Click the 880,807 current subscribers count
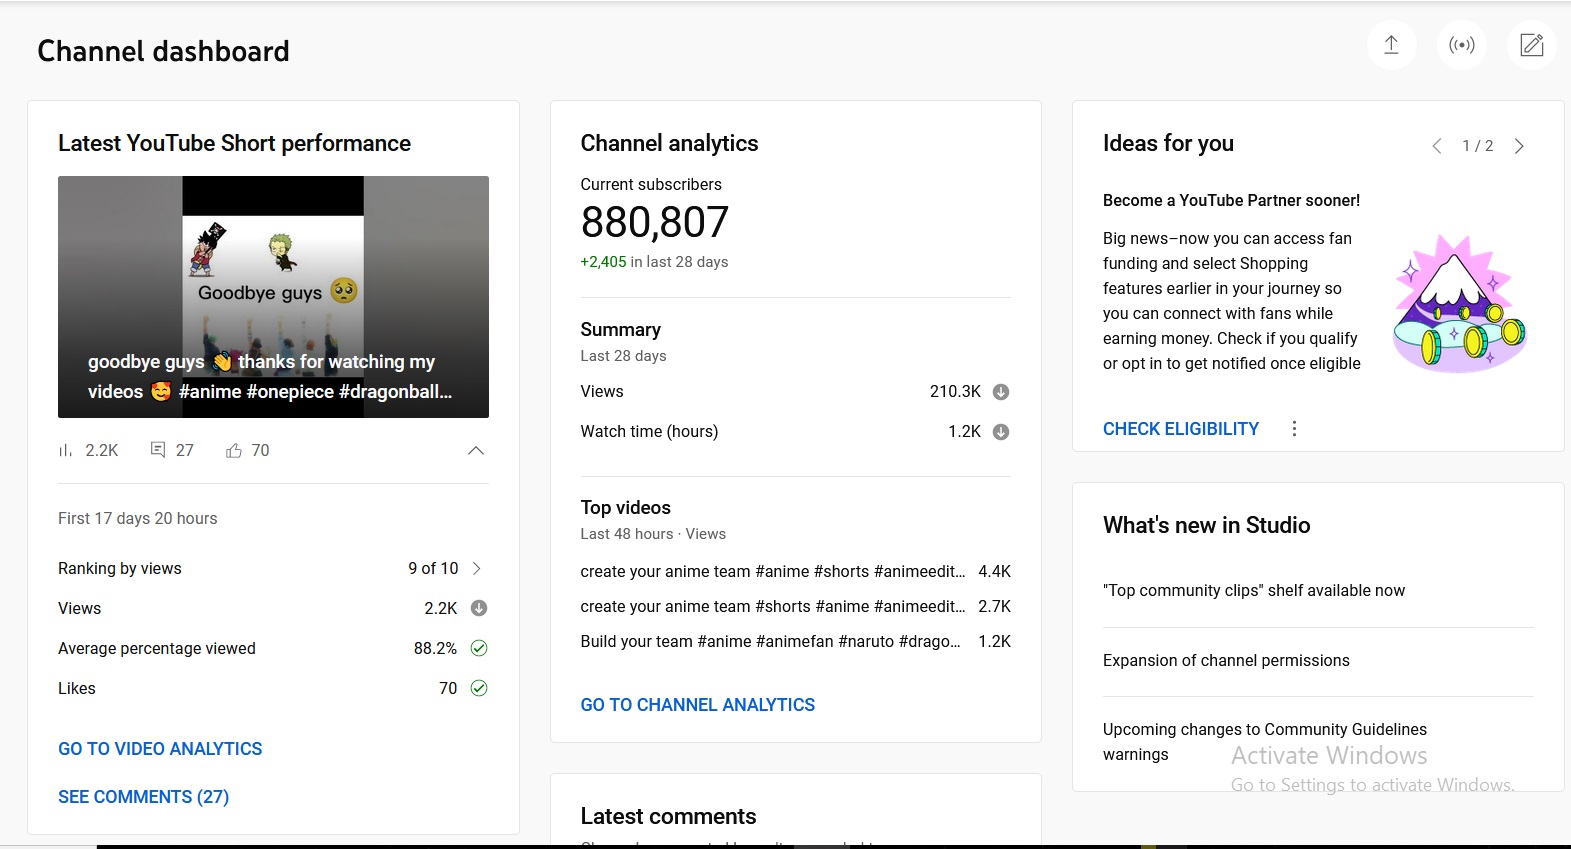Image resolution: width=1571 pixels, height=849 pixels. click(655, 222)
